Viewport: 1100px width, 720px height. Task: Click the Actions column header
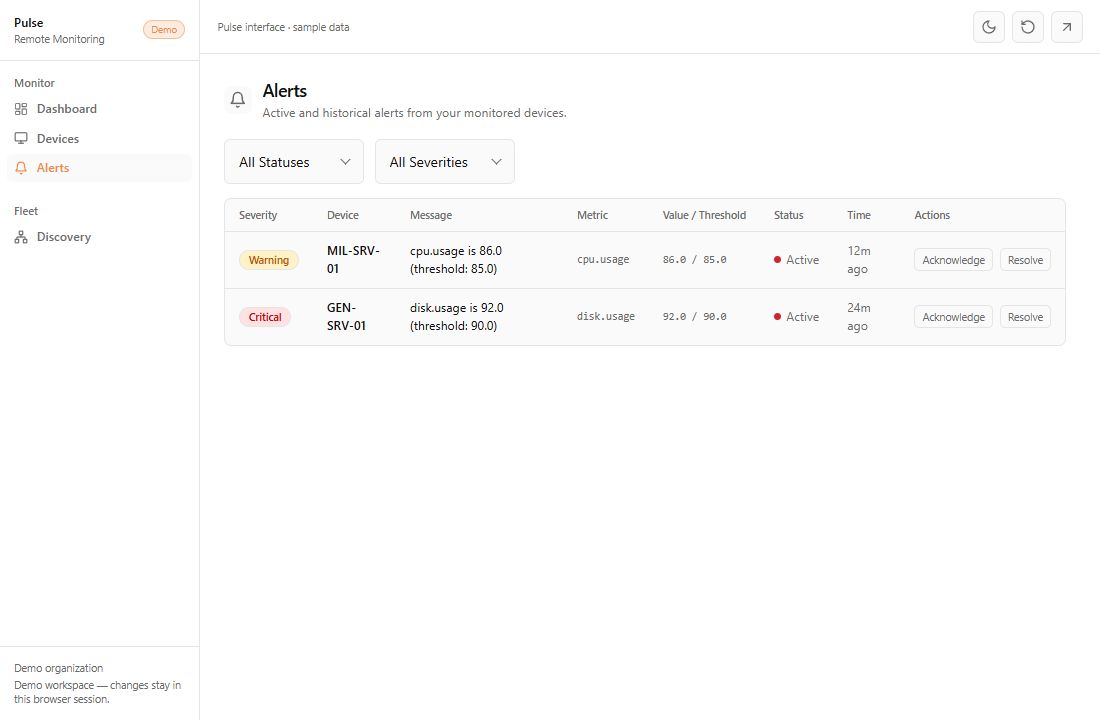pos(932,215)
